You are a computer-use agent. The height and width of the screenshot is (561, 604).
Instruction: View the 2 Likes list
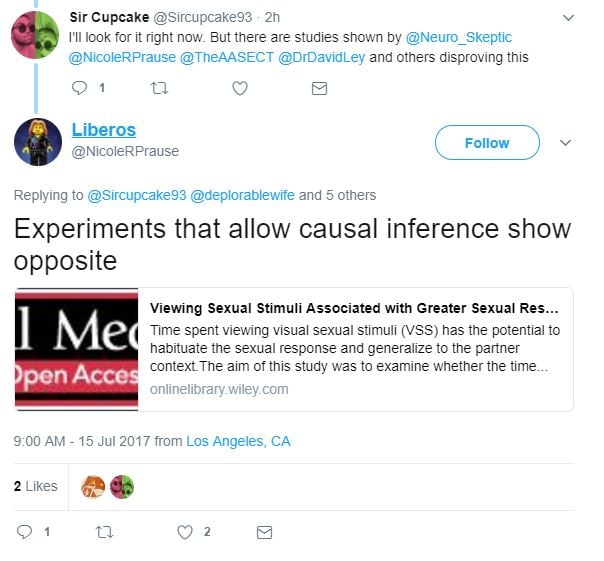pos(36,486)
